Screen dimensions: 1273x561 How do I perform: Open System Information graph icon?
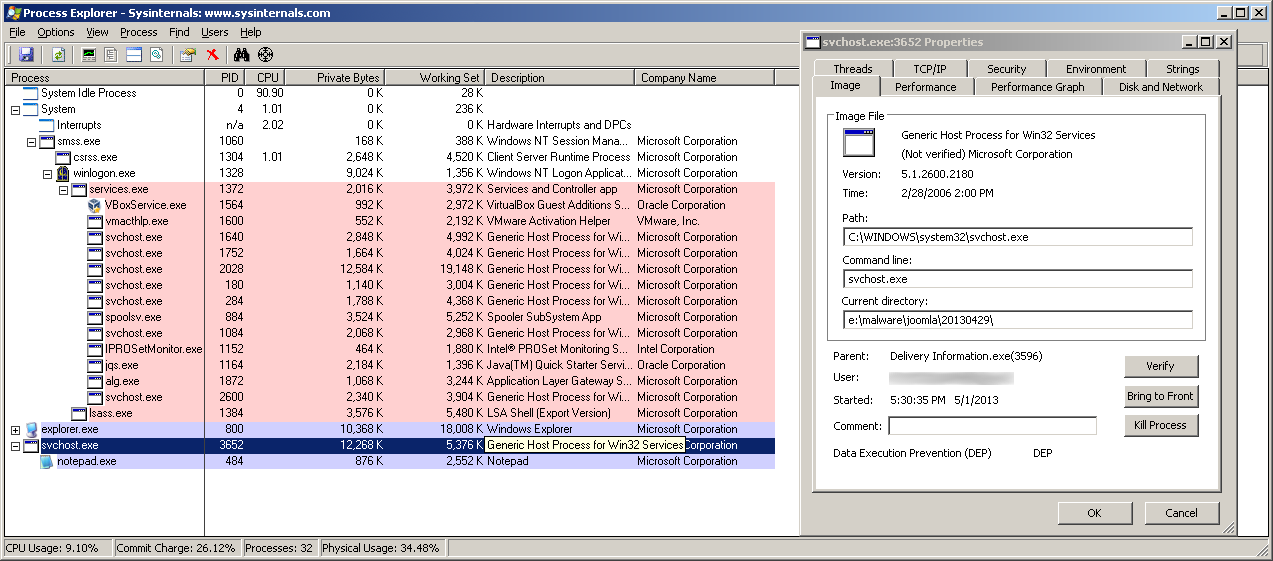pos(90,55)
